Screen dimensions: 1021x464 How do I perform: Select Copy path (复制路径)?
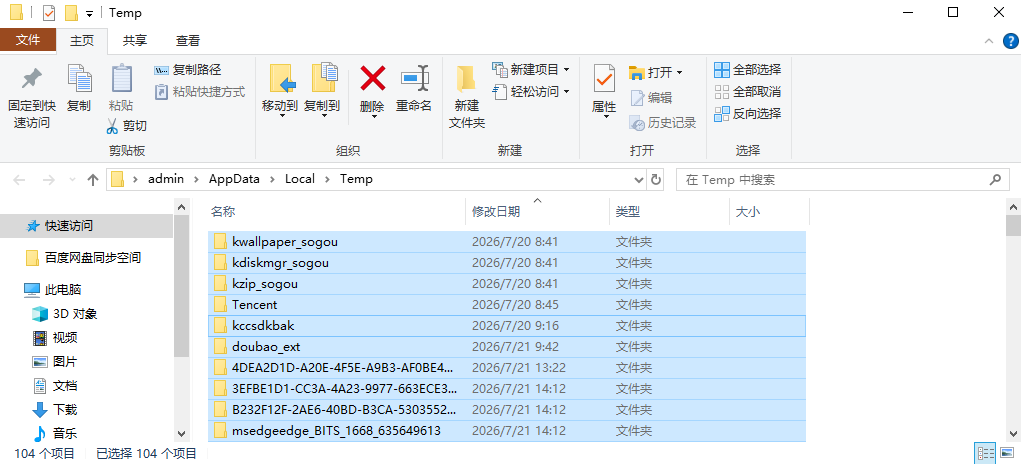(188, 70)
